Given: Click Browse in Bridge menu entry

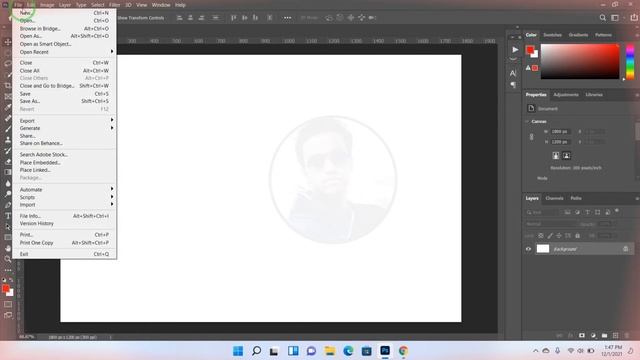Looking at the screenshot, I should (x=64, y=29).
